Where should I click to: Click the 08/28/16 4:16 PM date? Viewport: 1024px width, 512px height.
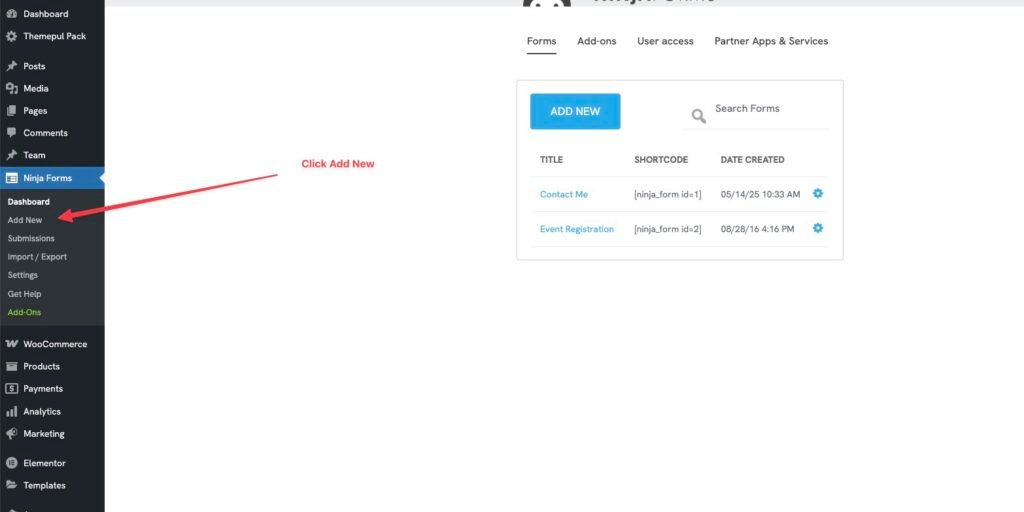pyautogui.click(x=758, y=229)
